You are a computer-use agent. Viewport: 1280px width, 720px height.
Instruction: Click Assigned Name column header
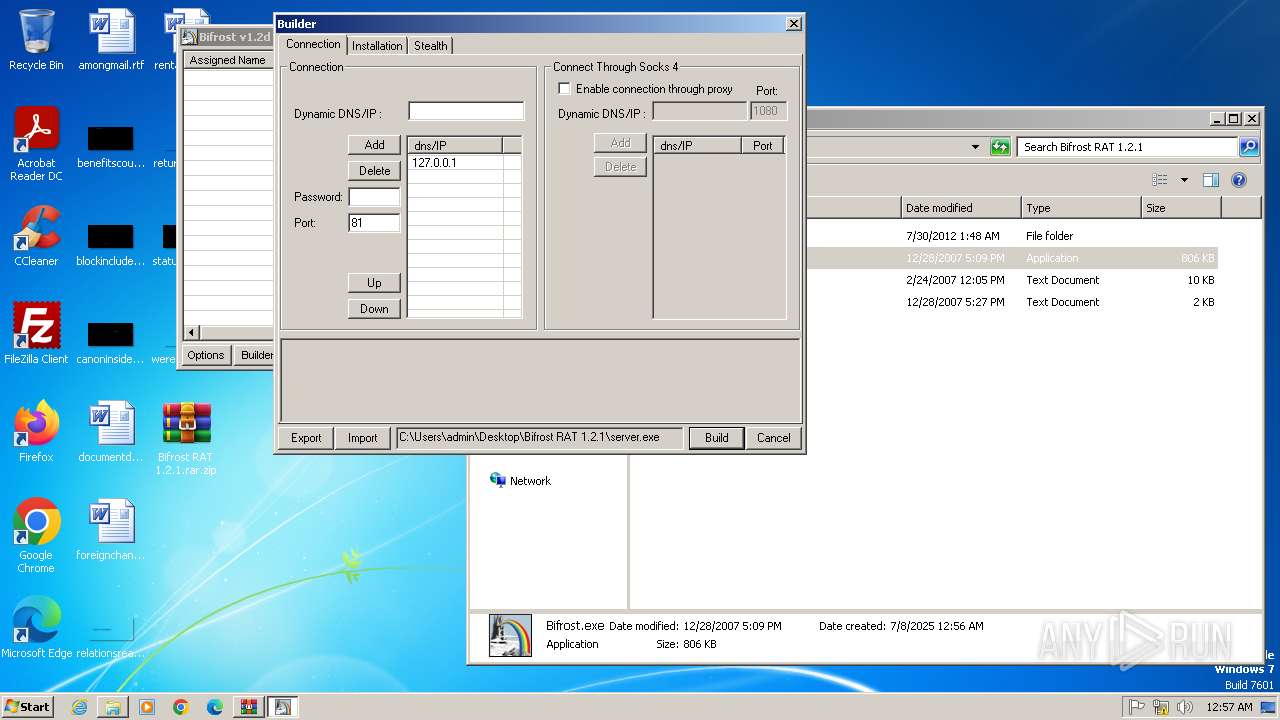[228, 60]
